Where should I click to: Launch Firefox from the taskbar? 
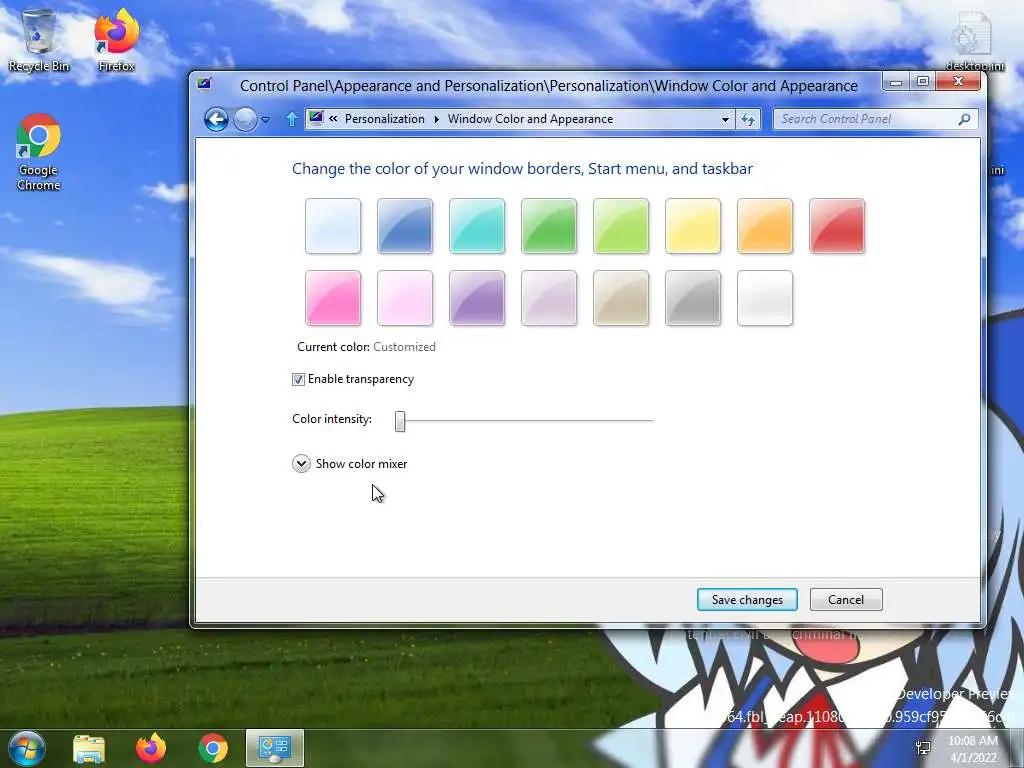(151, 748)
